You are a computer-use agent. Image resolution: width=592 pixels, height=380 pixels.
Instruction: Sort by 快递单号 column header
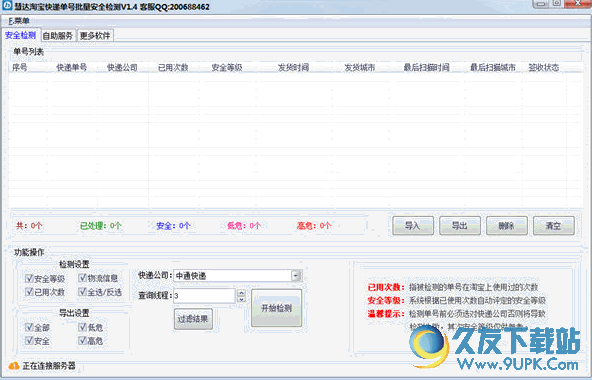(71, 68)
